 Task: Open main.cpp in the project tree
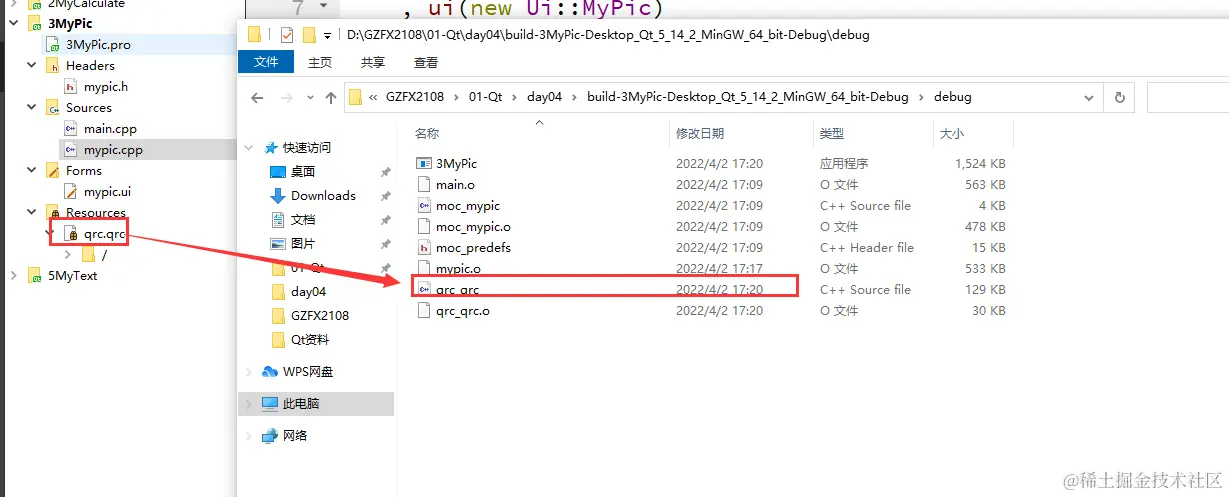coord(110,129)
